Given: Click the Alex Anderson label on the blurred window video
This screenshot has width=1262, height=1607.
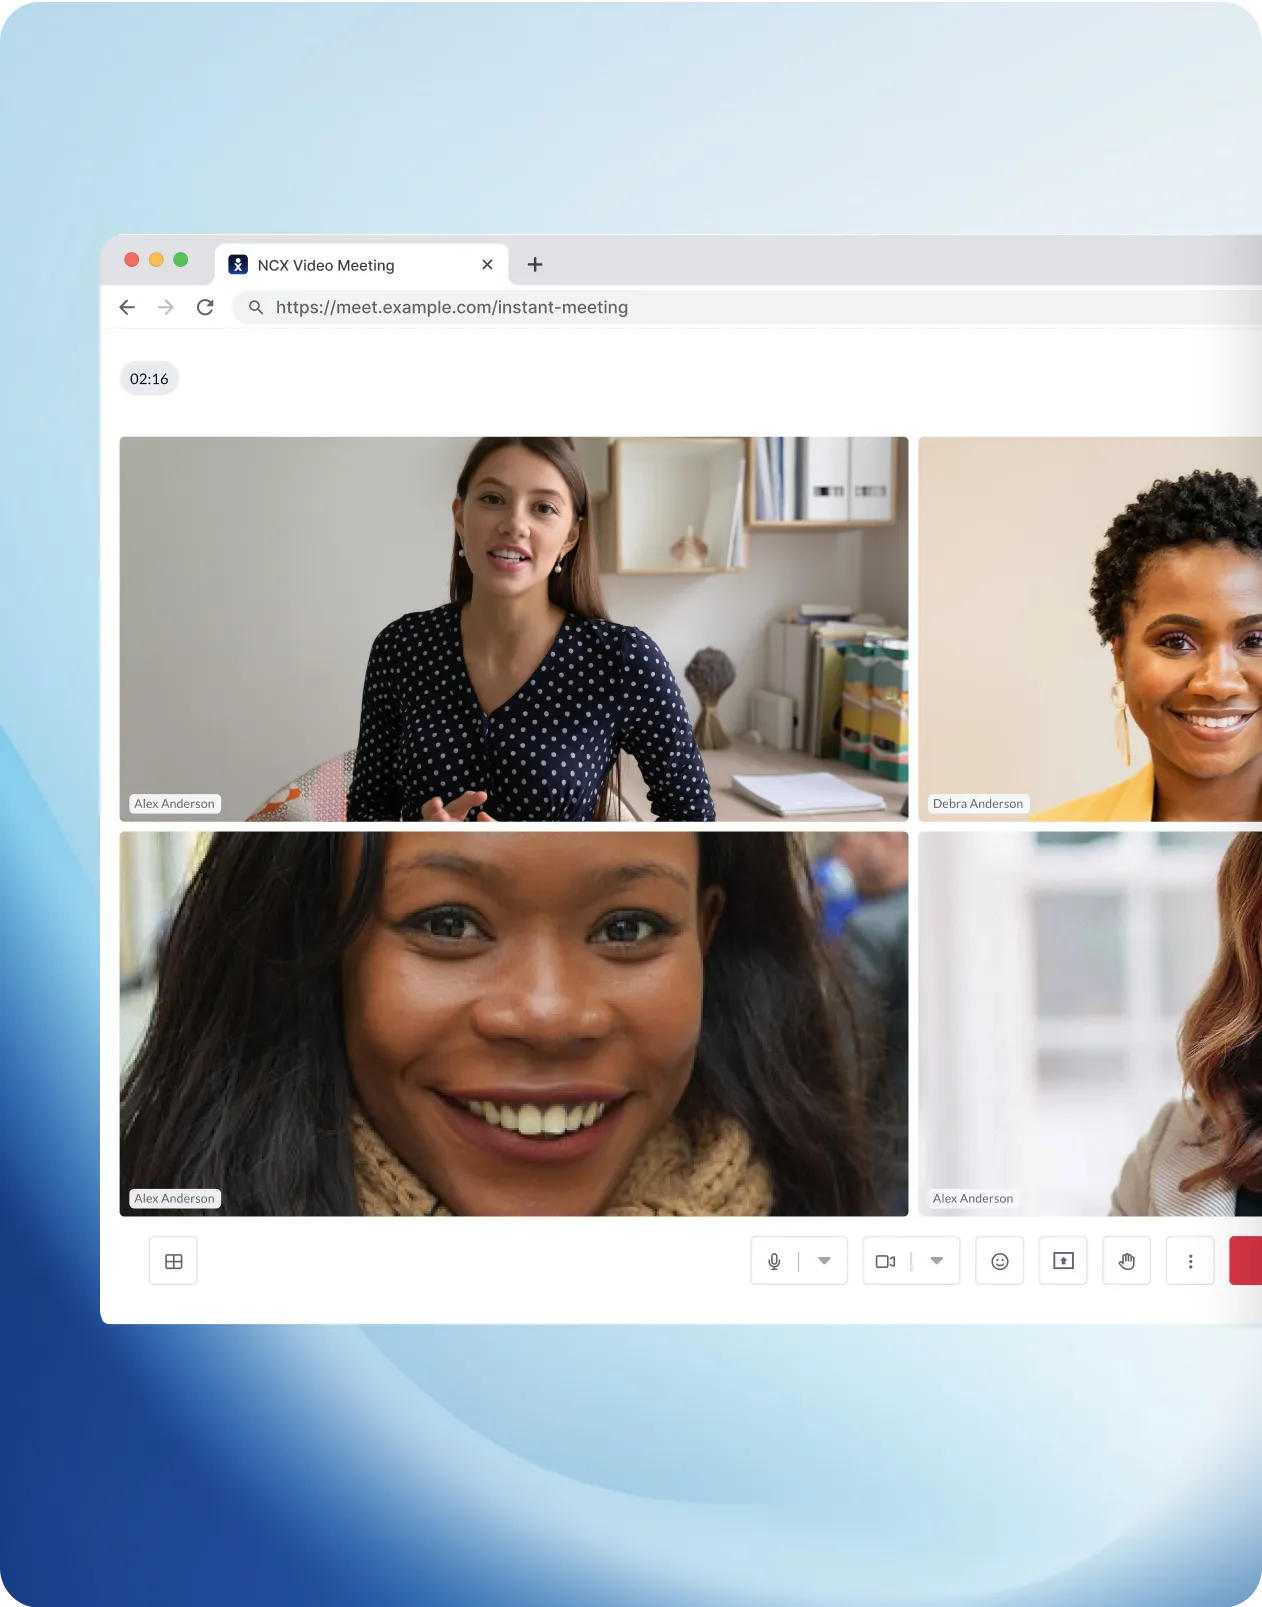Looking at the screenshot, I should tap(973, 1199).
